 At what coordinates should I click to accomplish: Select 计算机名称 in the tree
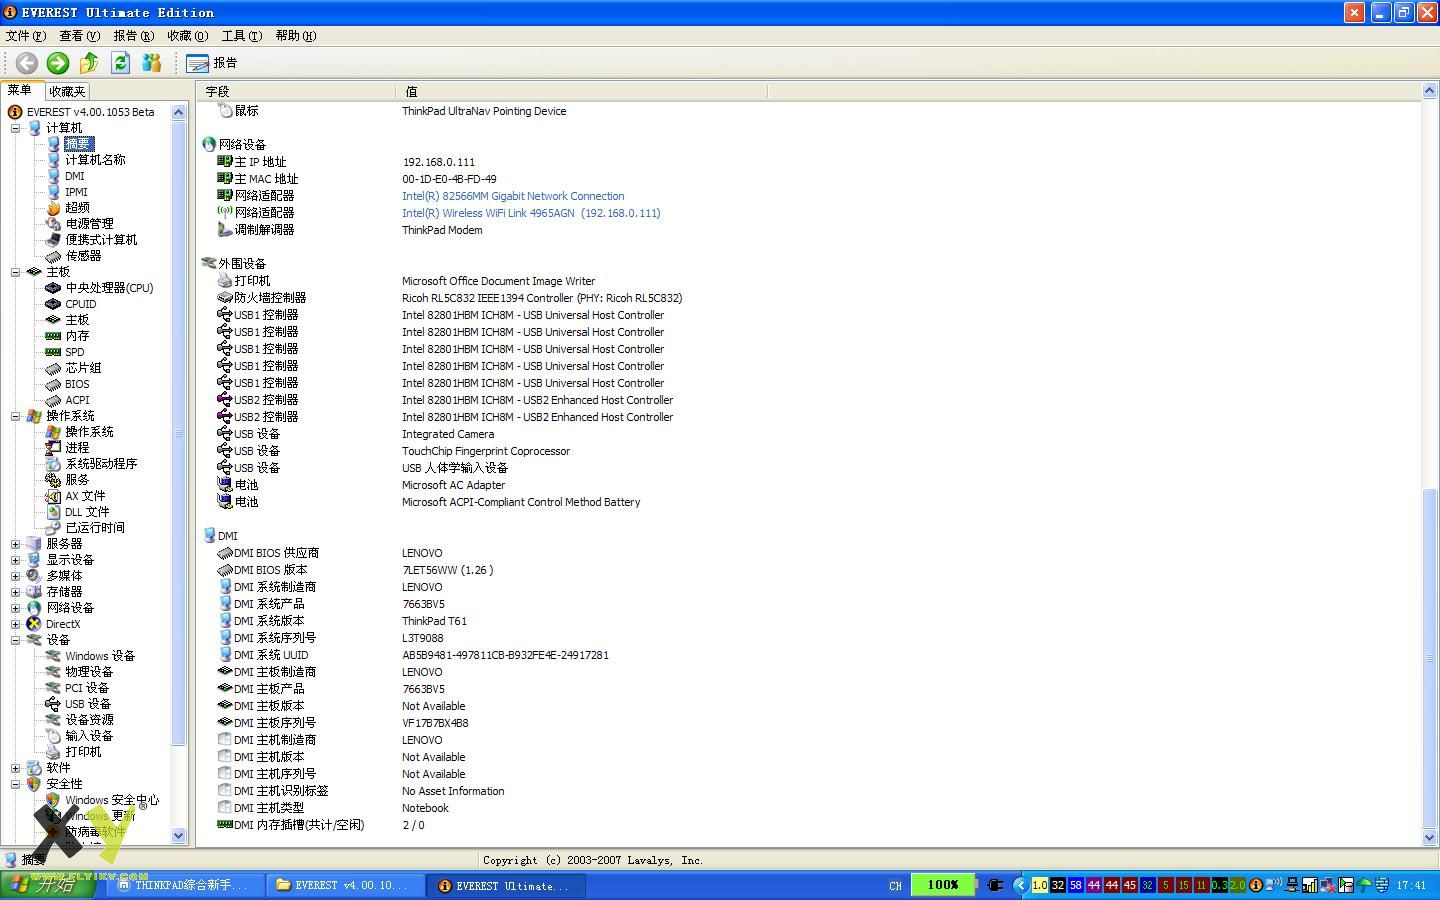point(95,160)
